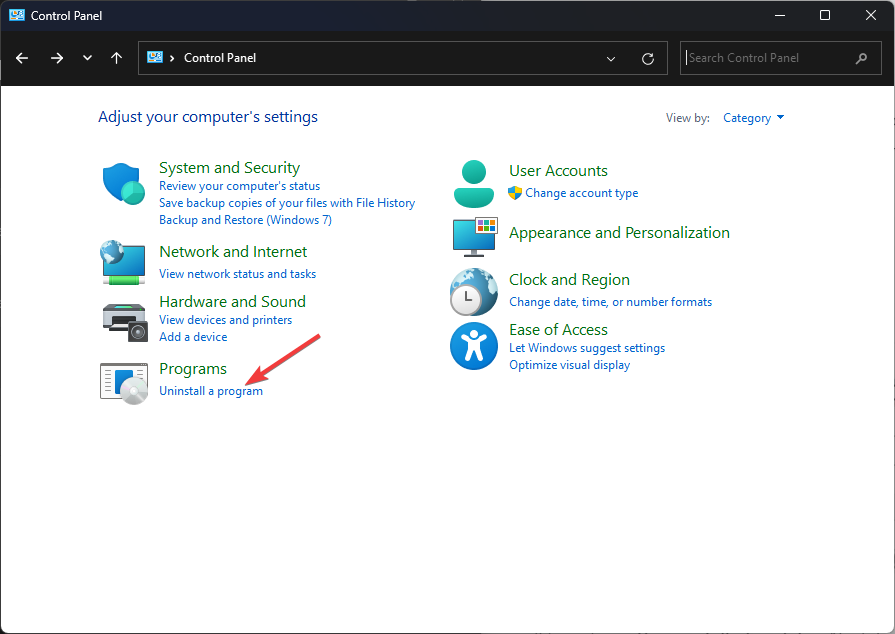
Task: Open Clock and Region heading
Action: (569, 280)
